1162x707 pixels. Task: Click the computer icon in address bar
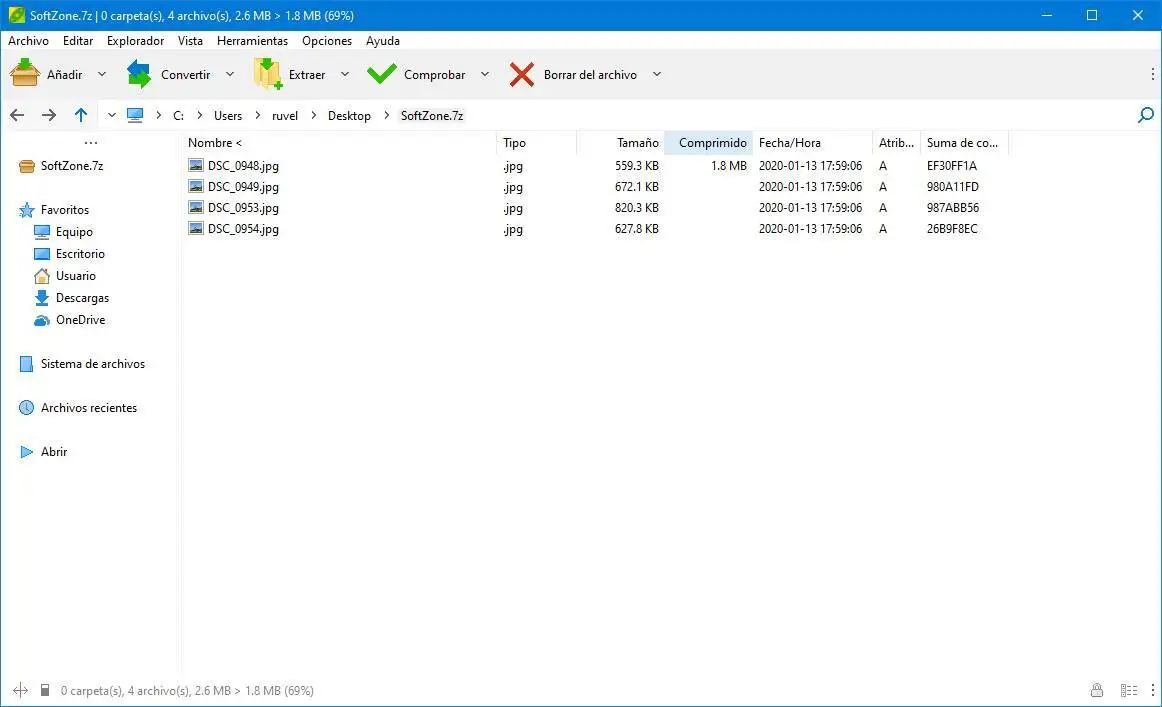(x=134, y=115)
